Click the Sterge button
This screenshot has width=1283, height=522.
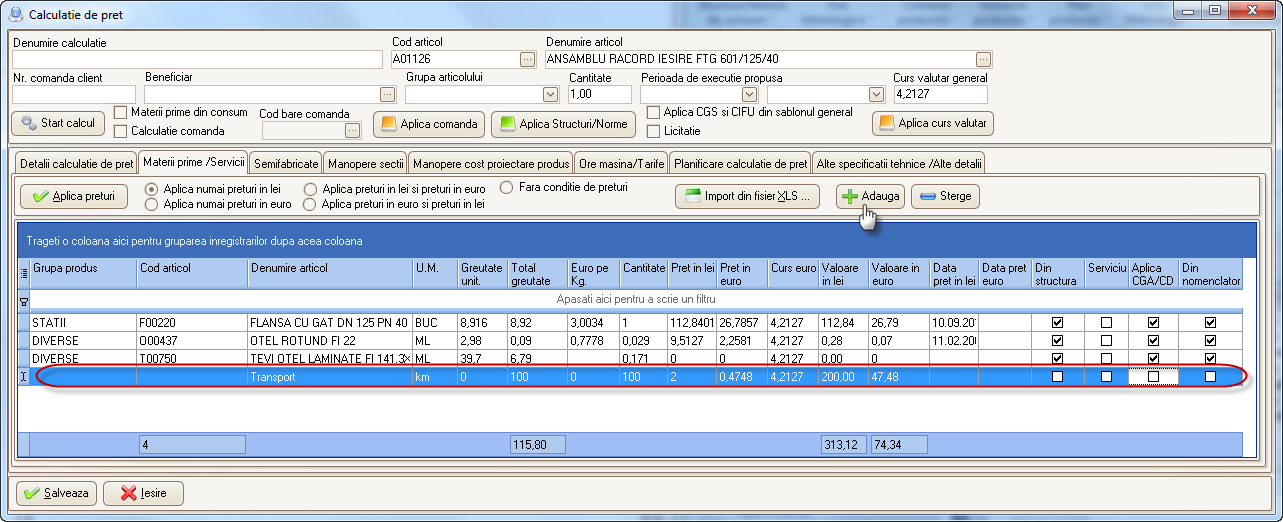[x=945, y=197]
